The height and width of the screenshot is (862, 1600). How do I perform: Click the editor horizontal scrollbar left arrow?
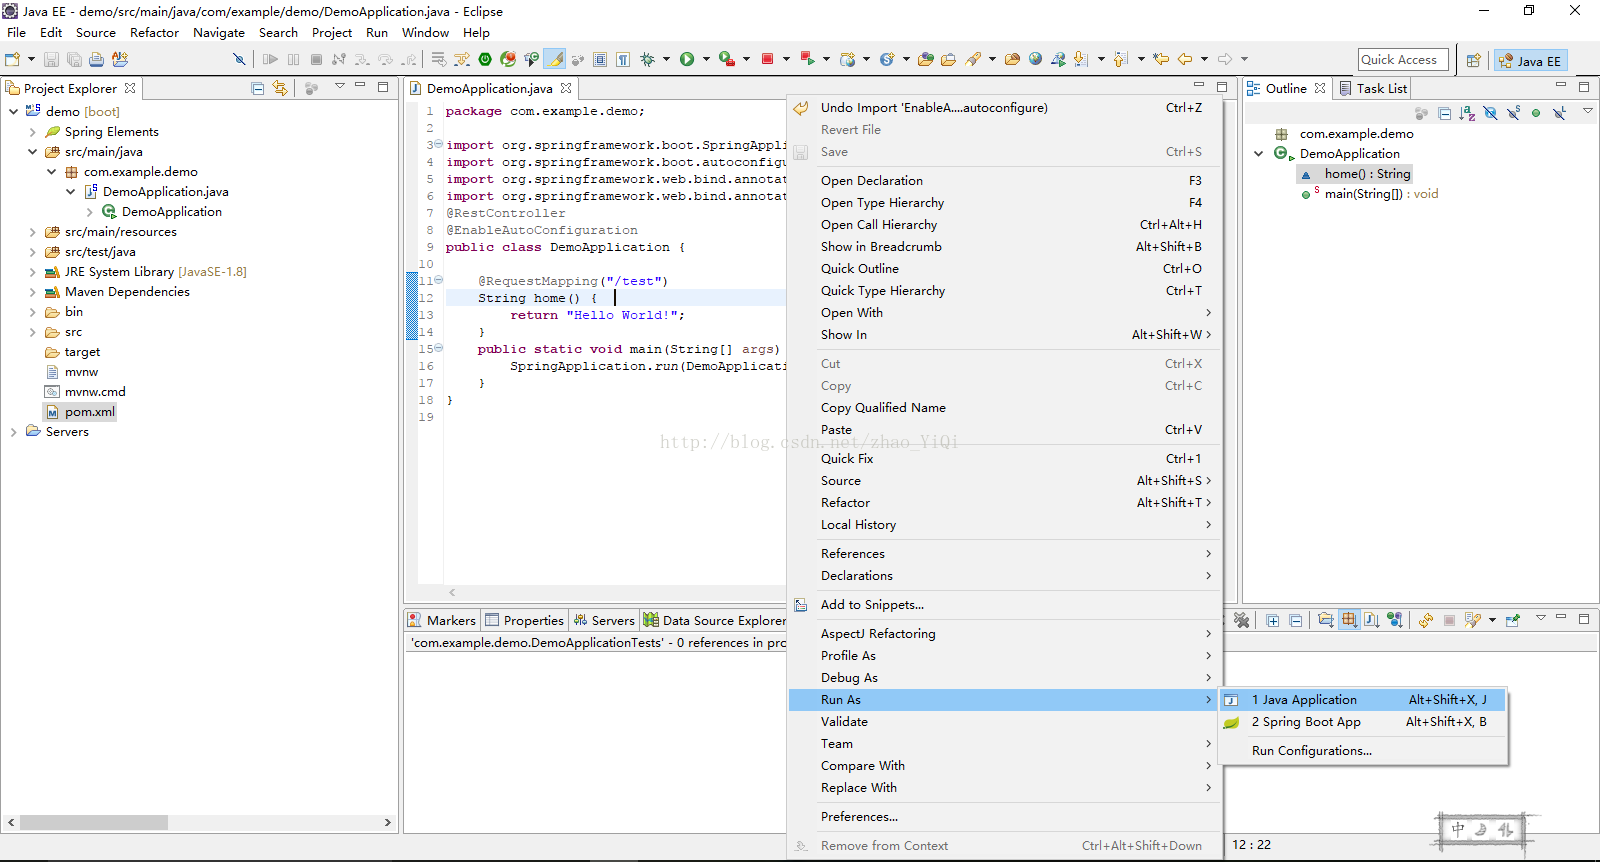[x=452, y=592]
